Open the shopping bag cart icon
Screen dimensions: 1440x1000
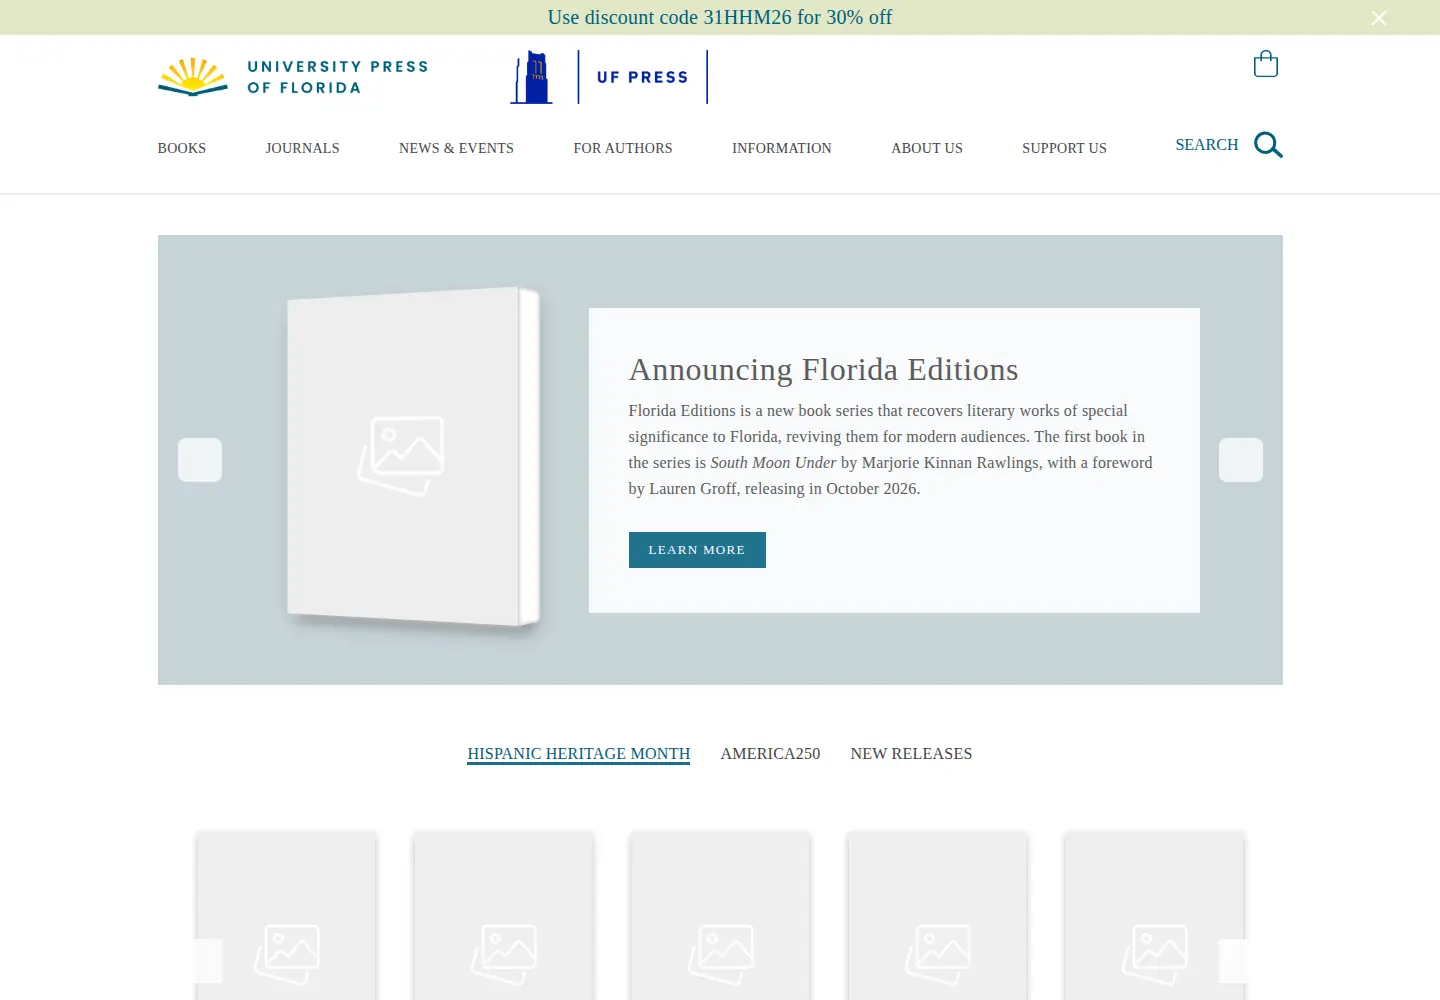[1266, 64]
